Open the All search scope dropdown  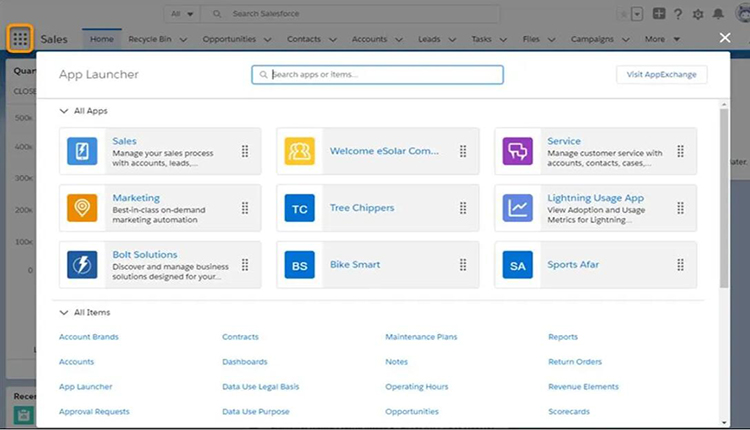[182, 14]
